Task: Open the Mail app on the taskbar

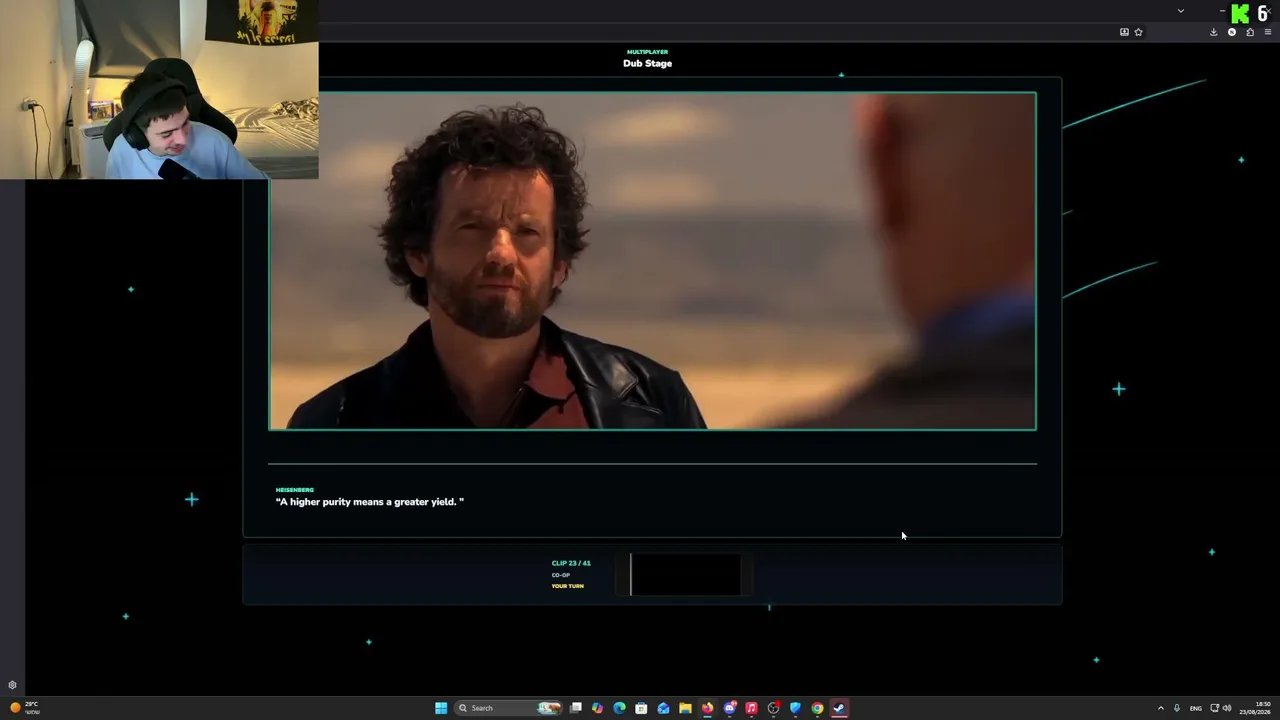Action: 663,708
